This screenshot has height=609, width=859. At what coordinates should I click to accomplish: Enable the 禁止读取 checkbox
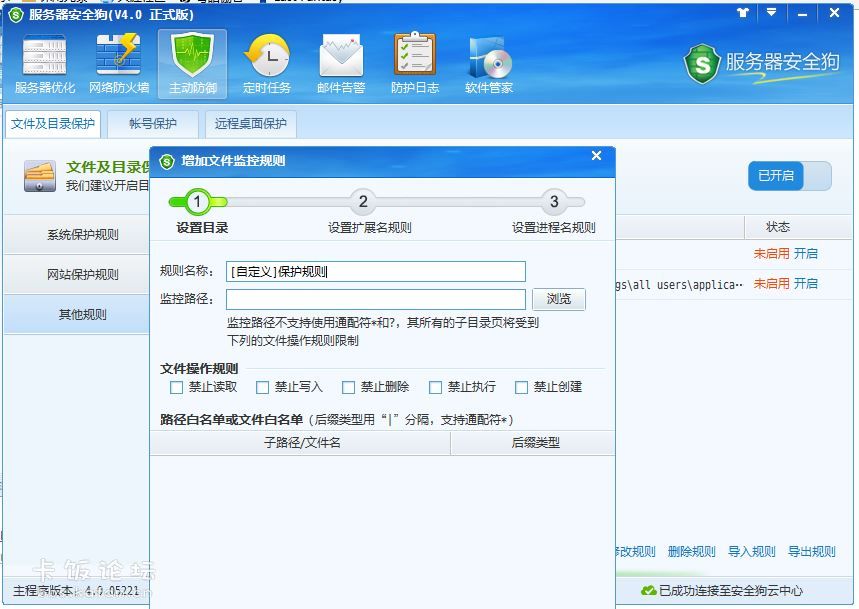pyautogui.click(x=177, y=387)
